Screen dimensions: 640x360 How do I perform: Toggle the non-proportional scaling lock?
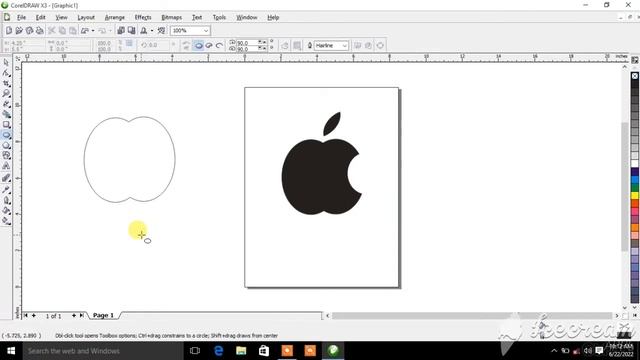click(x=129, y=43)
